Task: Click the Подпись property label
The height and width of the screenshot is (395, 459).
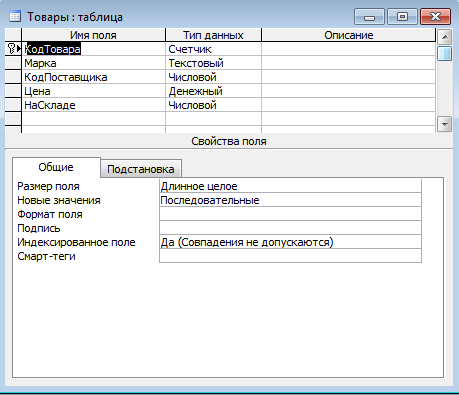Action: 39,228
